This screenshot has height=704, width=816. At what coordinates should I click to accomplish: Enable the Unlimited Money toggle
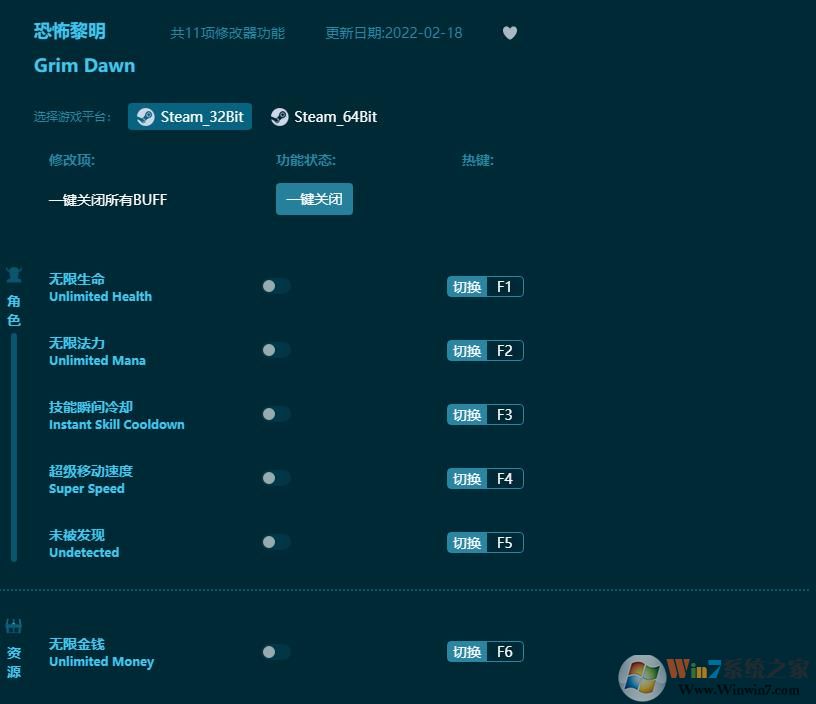click(x=275, y=651)
